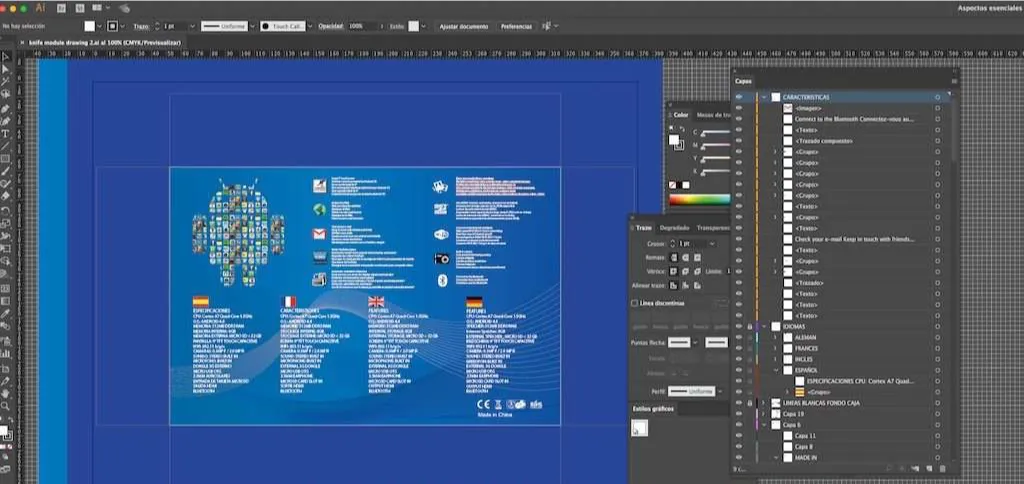Image resolution: width=1024 pixels, height=484 pixels.
Task: Hide the Capa 19 layer
Action: [x=739, y=414]
